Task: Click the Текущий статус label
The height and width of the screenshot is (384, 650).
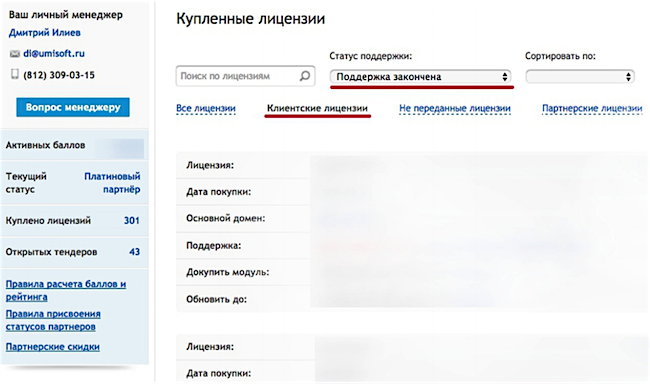Action: click(x=26, y=183)
